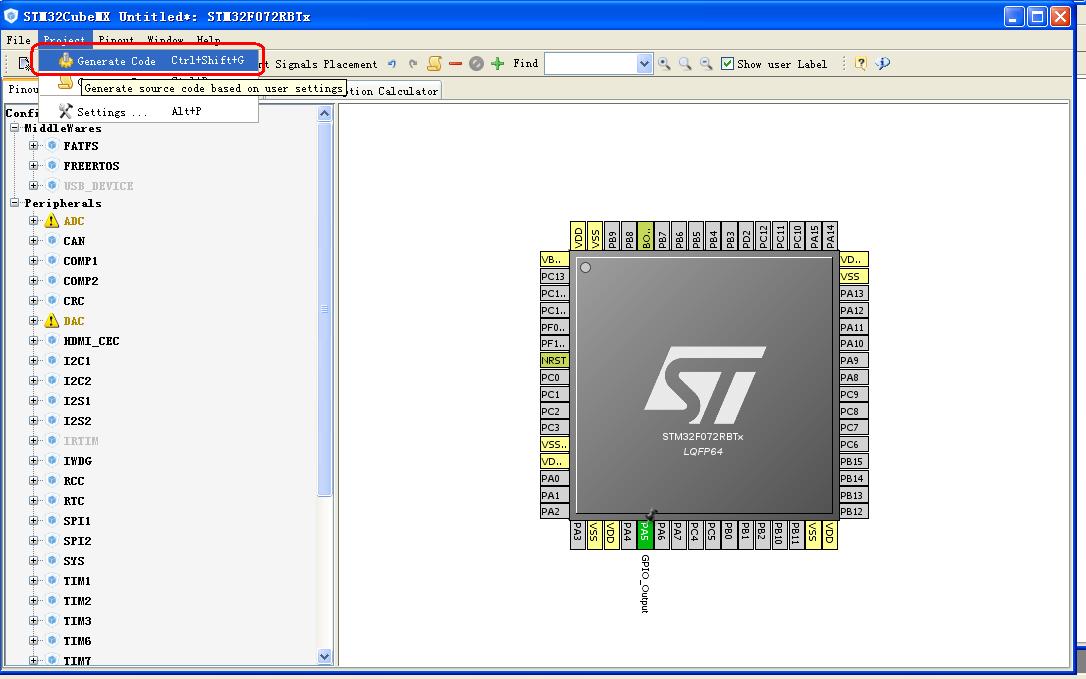Image resolution: width=1086 pixels, height=679 pixels.
Task: Click the IWDG peripheral icon
Action: [x=52, y=461]
